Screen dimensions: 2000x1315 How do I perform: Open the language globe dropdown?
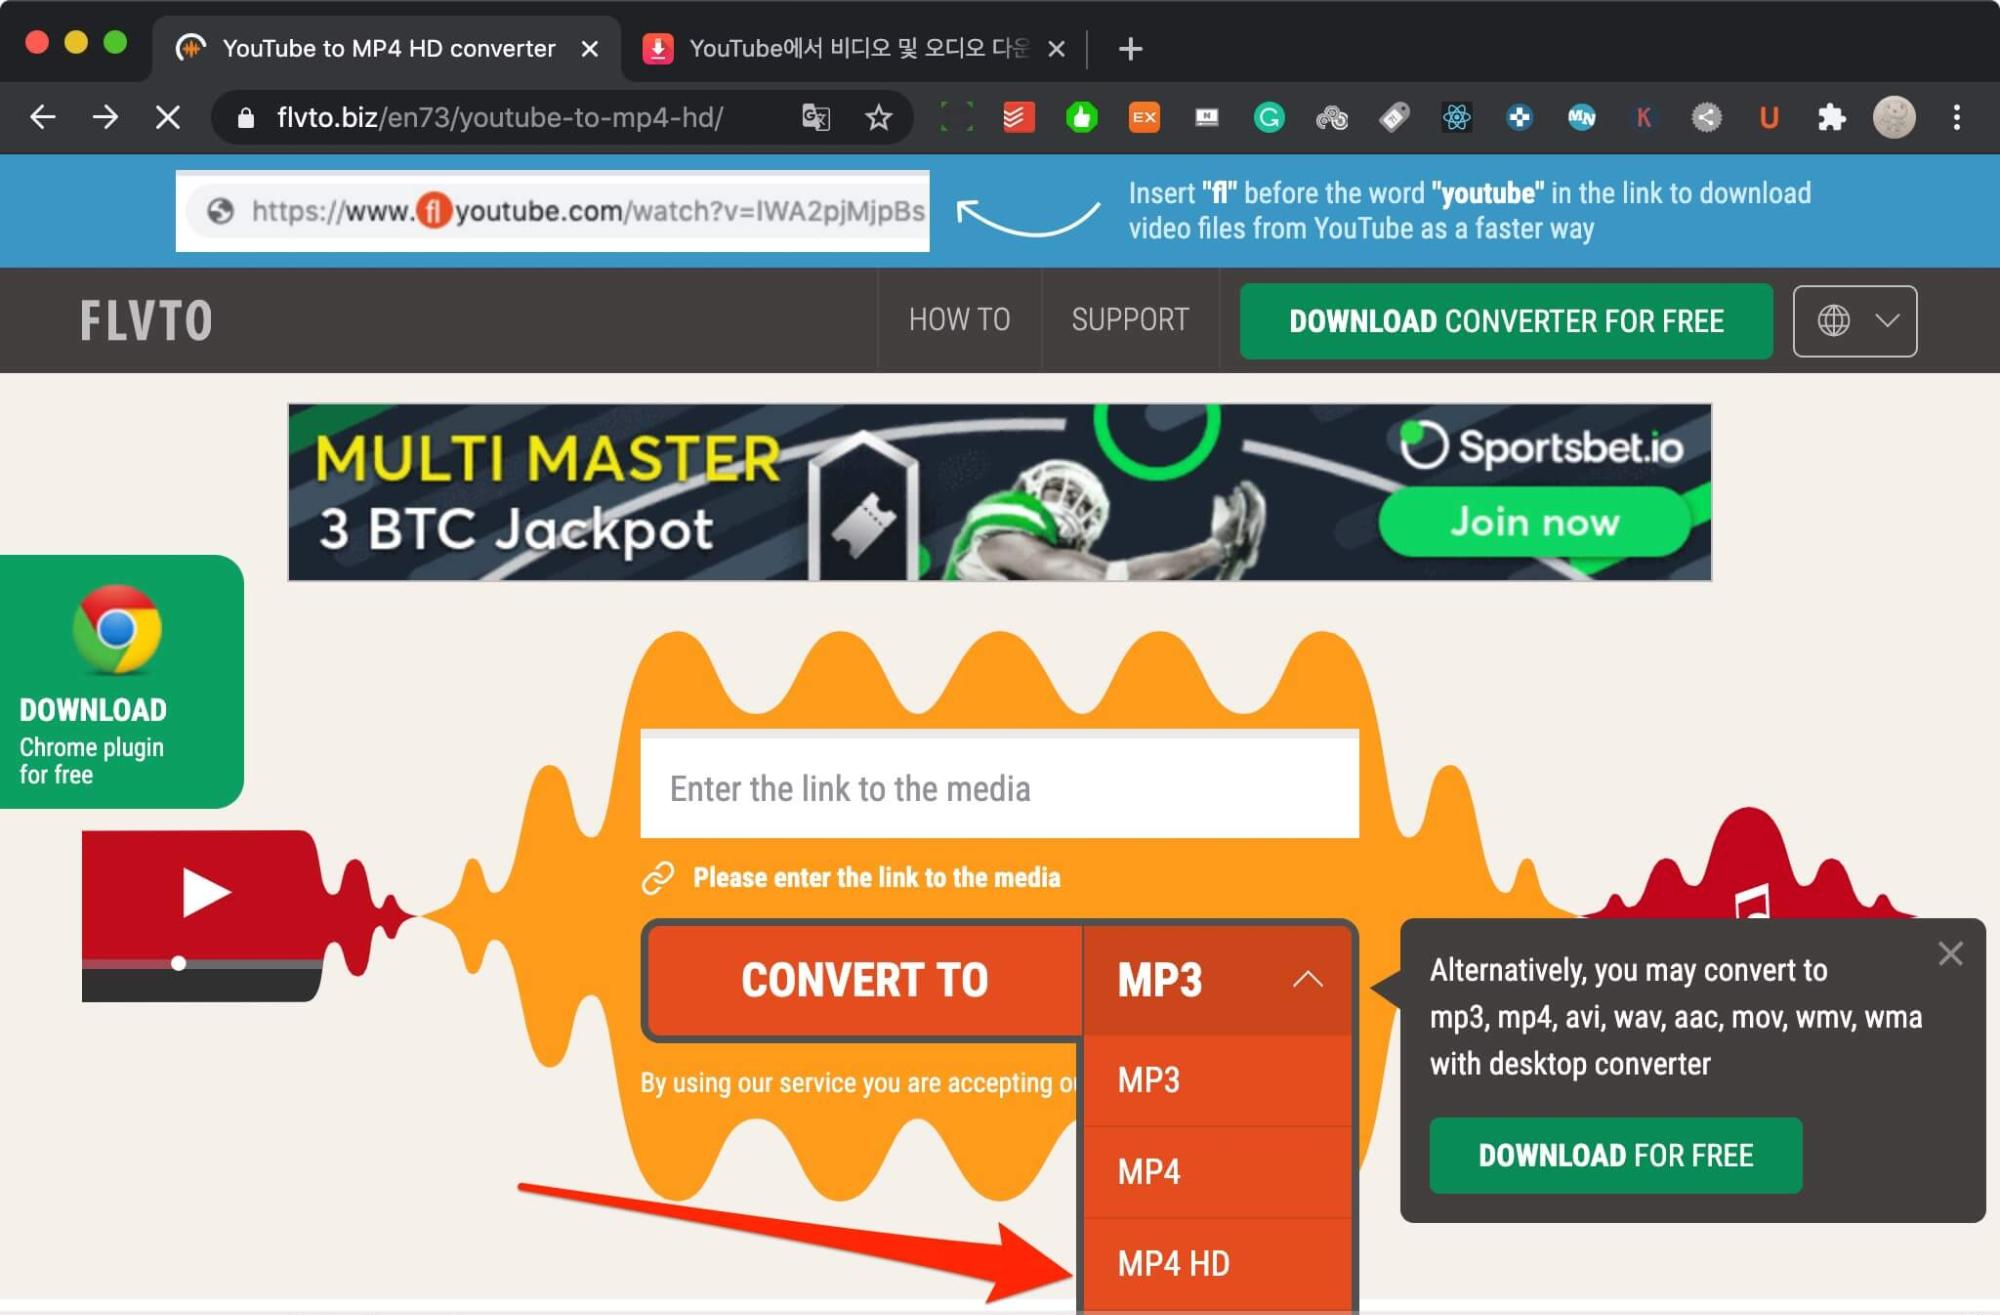[x=1854, y=321]
